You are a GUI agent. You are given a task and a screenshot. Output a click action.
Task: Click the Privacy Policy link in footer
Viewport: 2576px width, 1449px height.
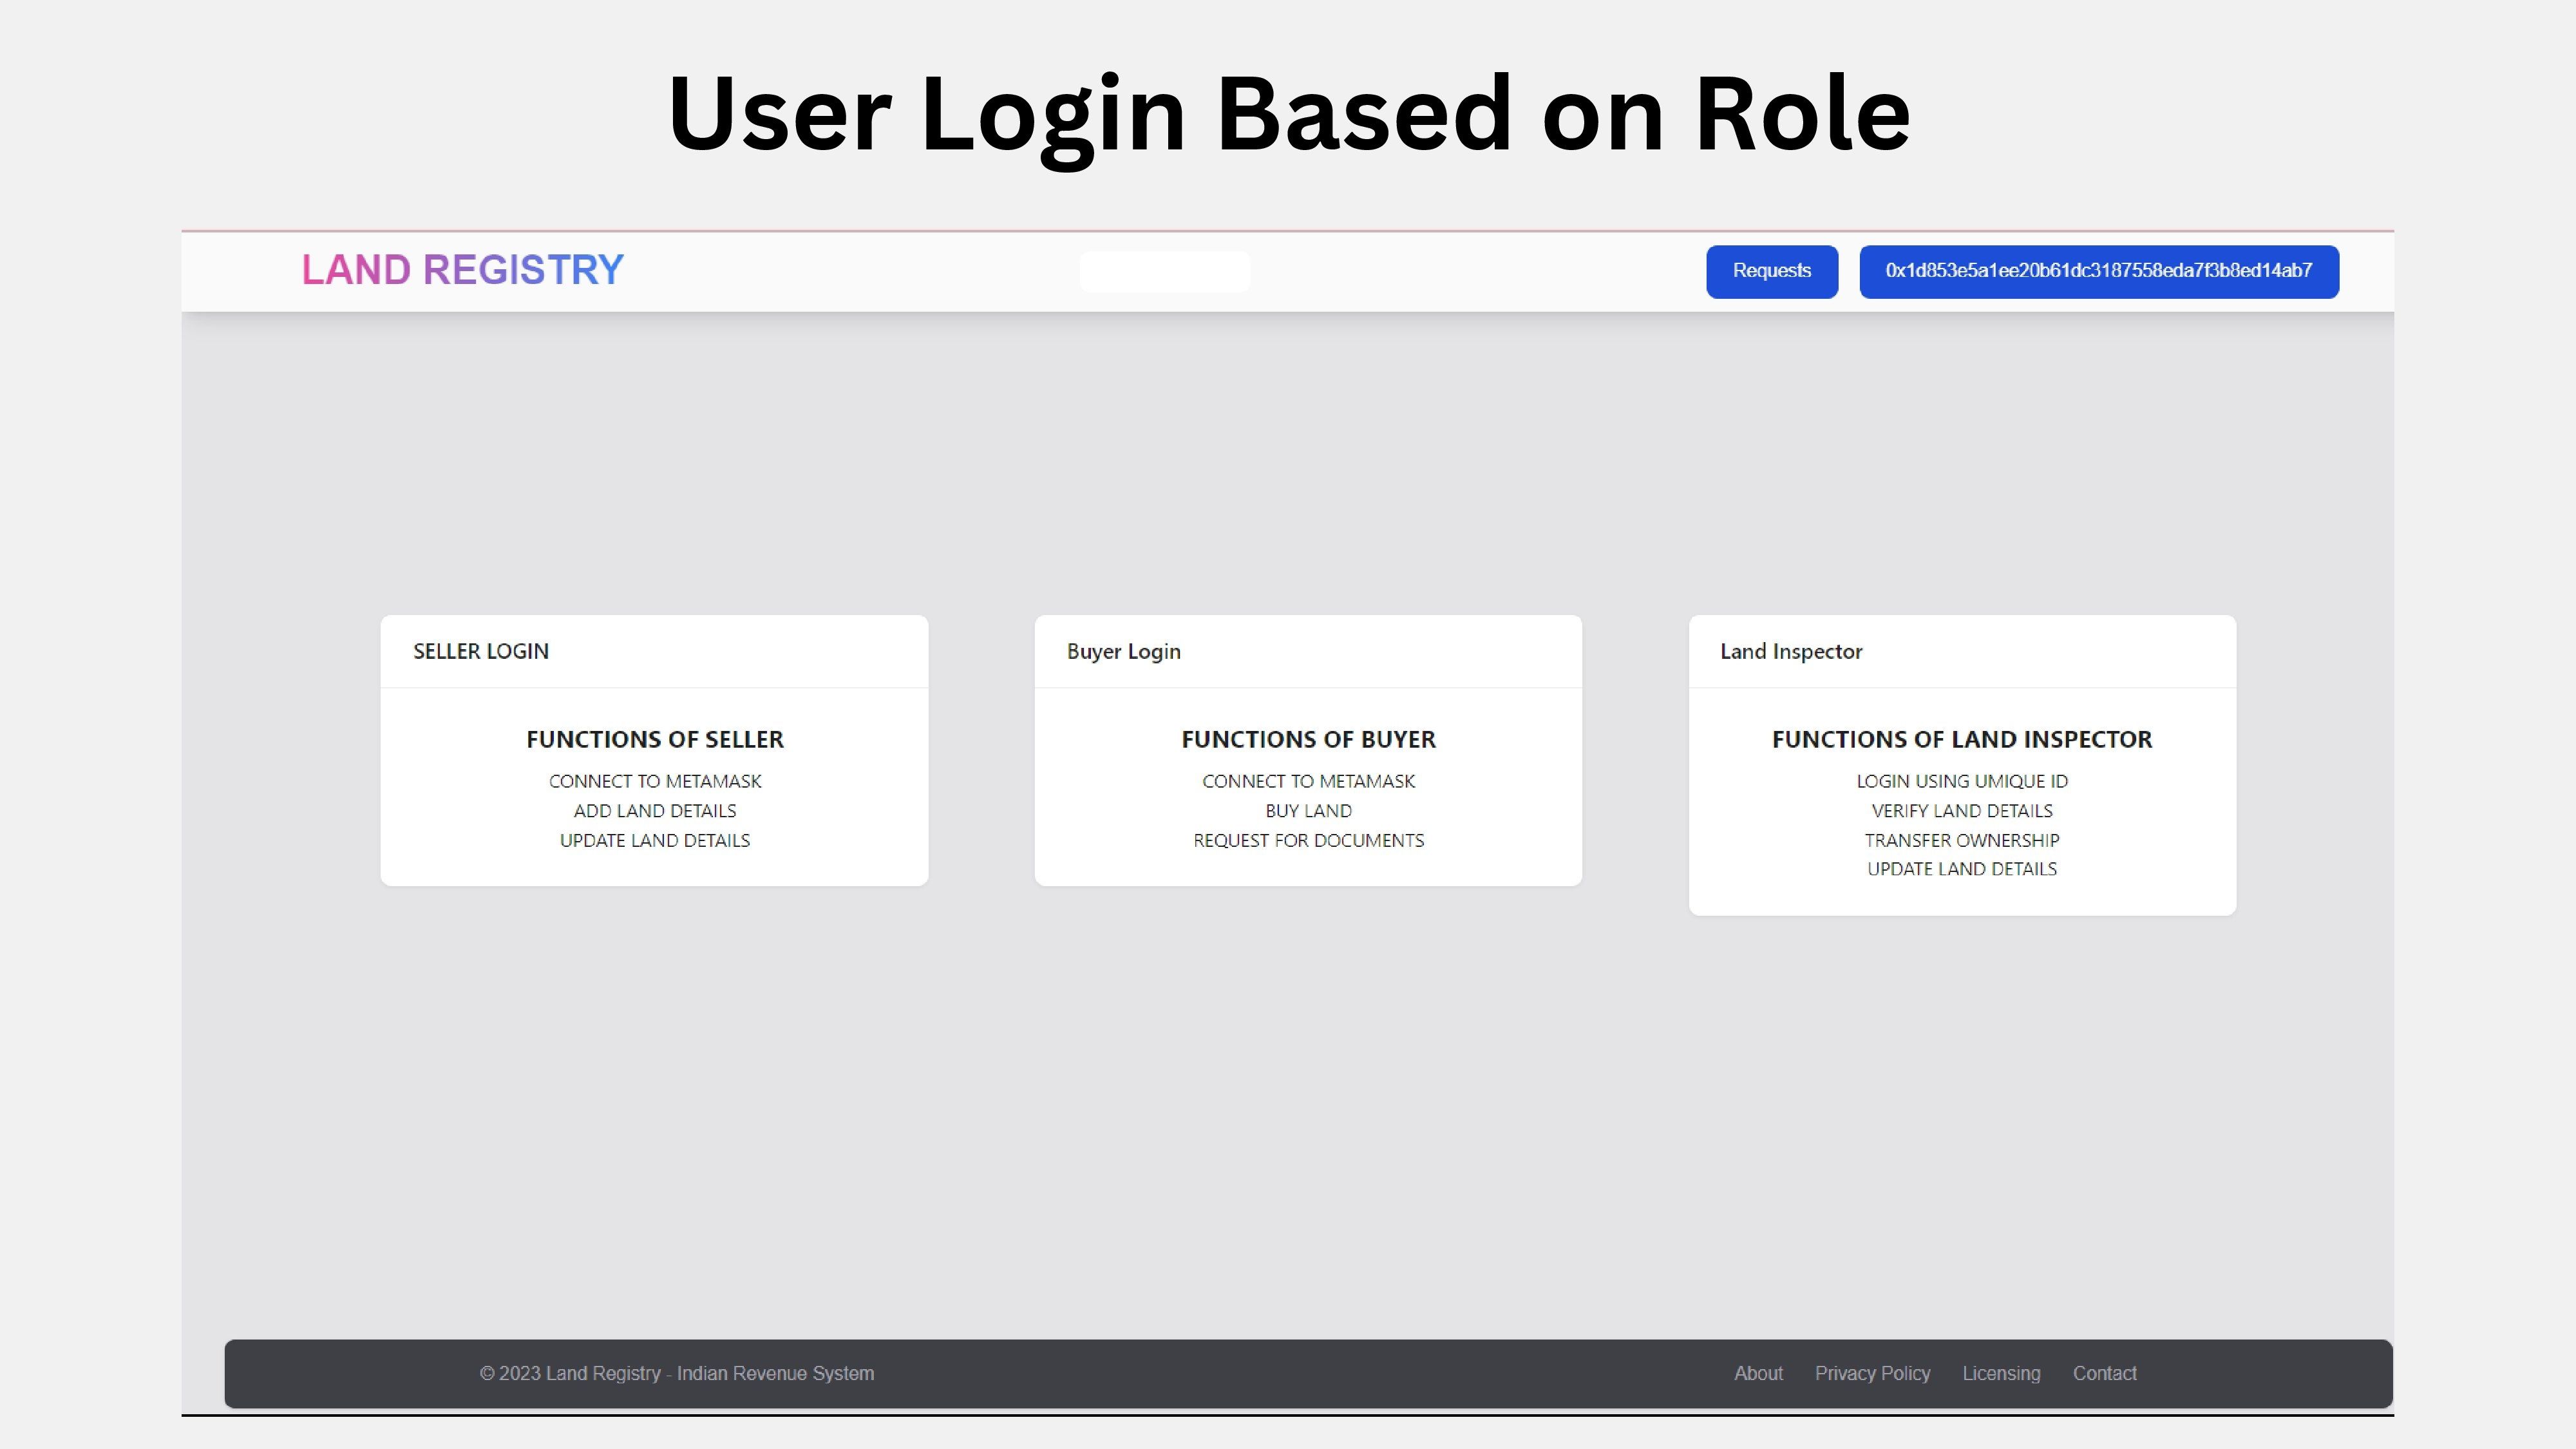click(1872, 1373)
